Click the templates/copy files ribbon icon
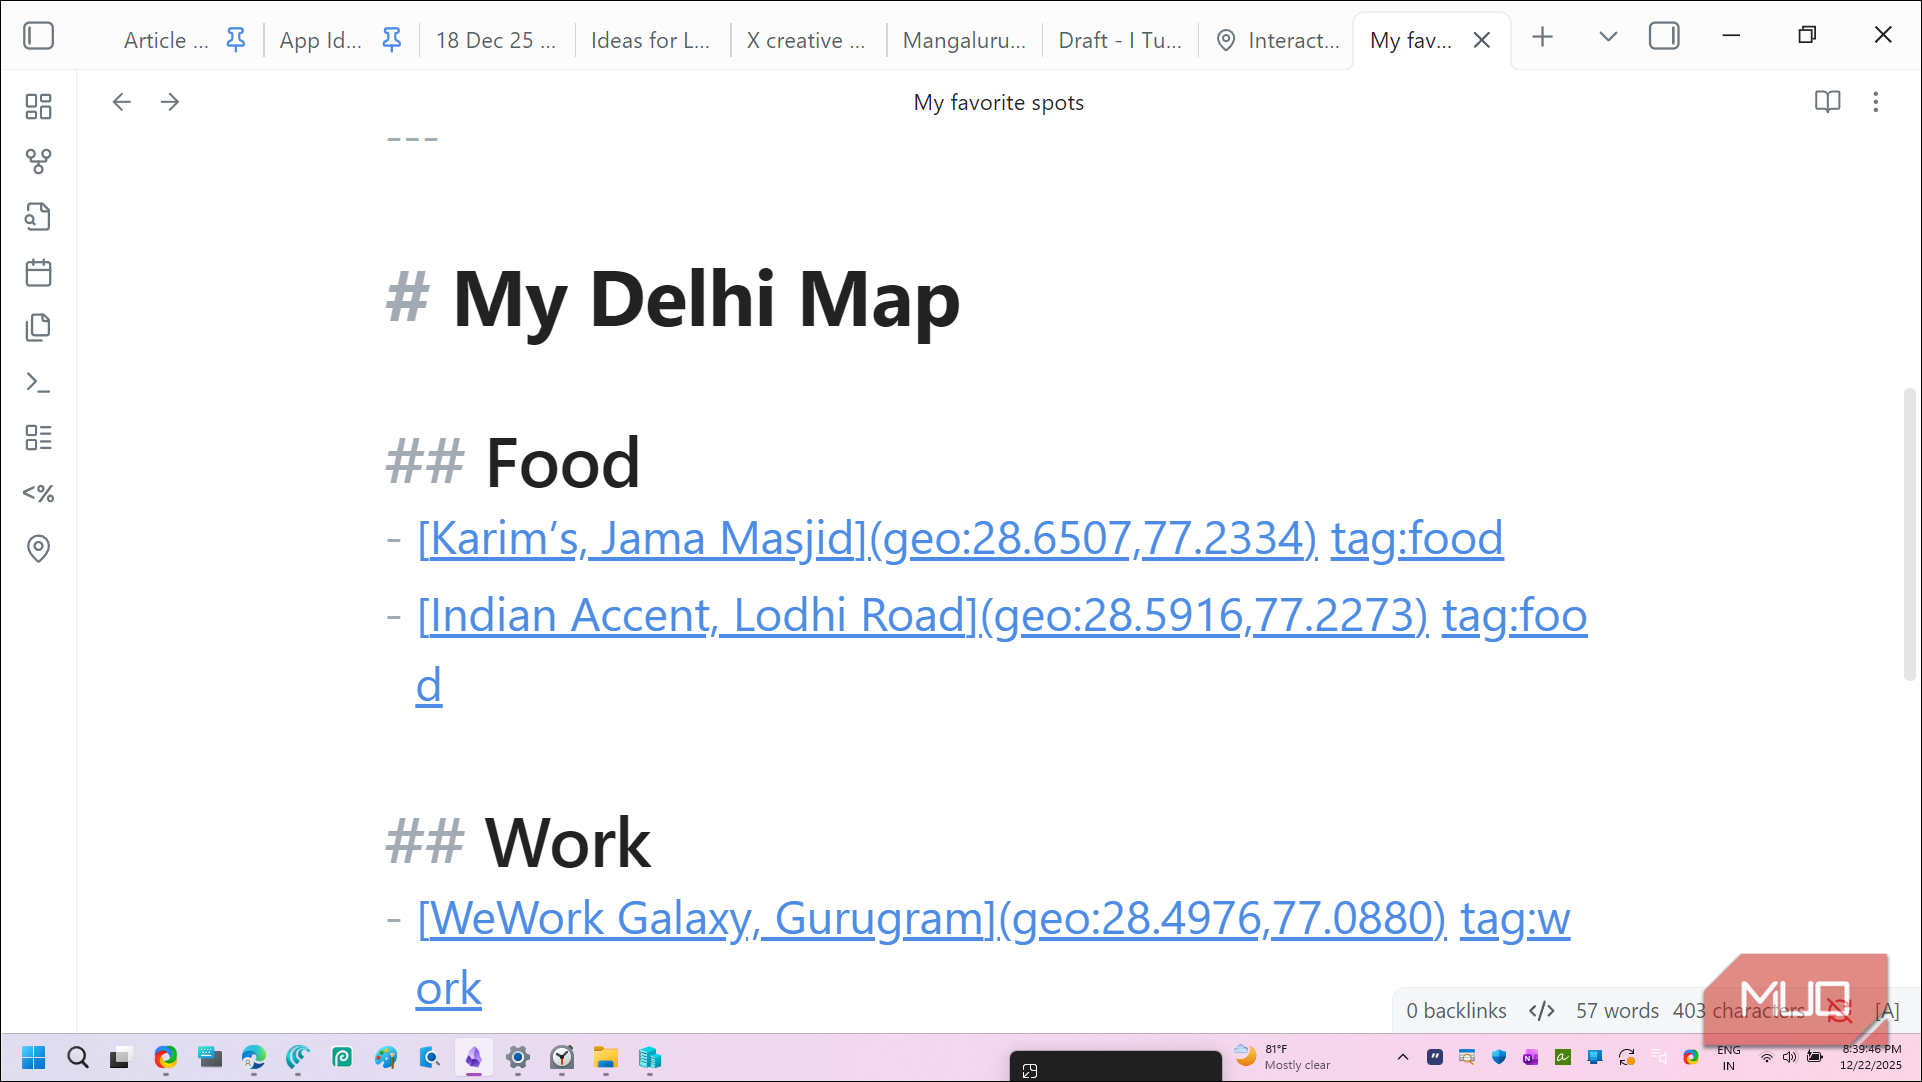 coord(38,327)
